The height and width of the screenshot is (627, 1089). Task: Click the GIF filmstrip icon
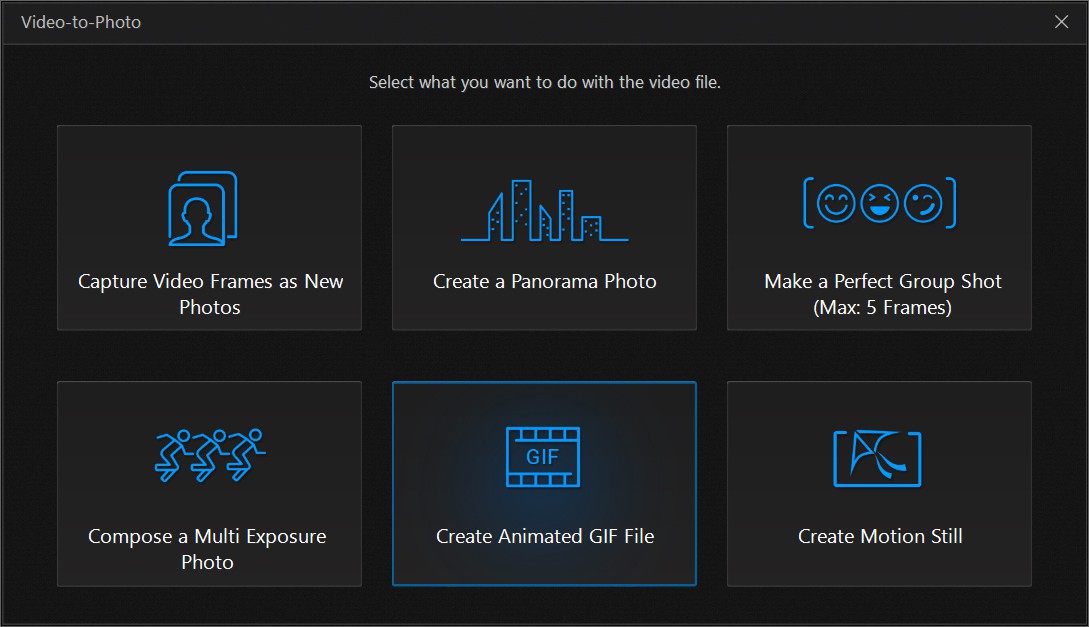tap(542, 457)
